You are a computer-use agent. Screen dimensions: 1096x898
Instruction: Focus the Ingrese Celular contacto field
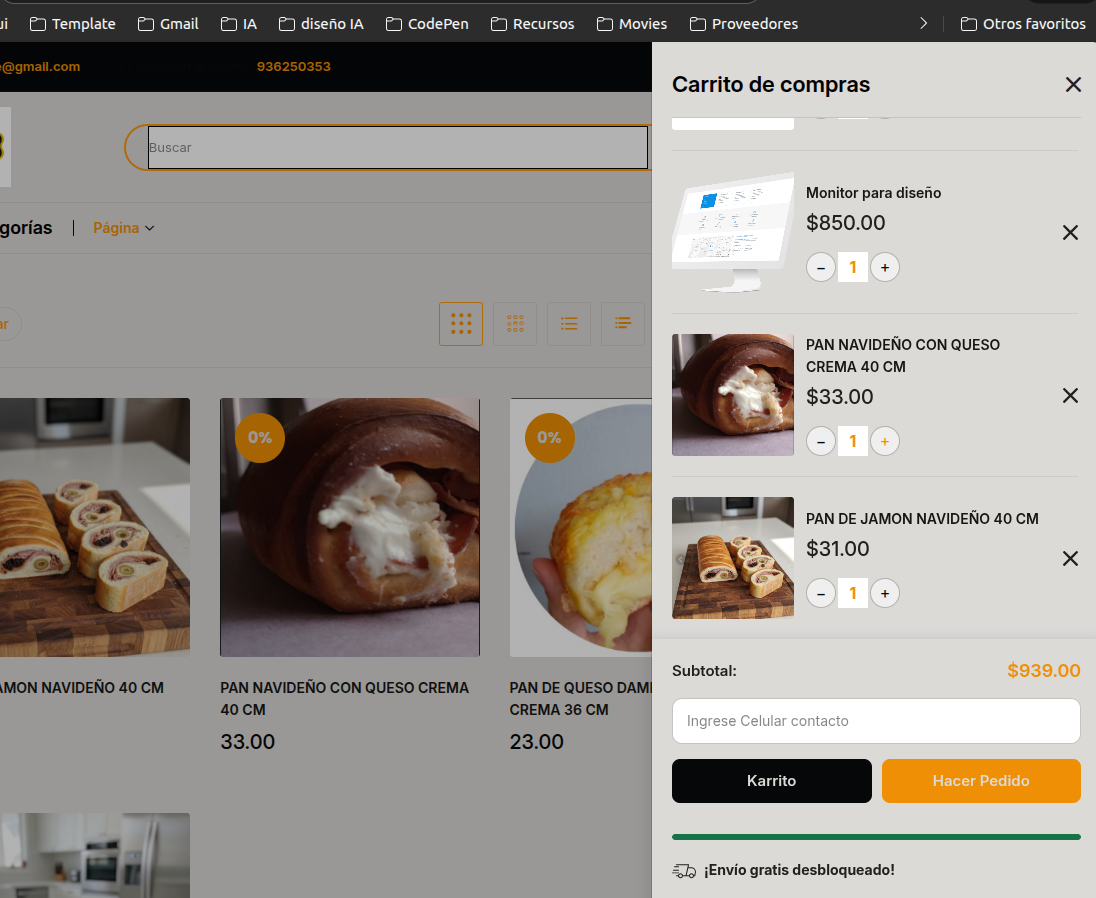click(876, 721)
